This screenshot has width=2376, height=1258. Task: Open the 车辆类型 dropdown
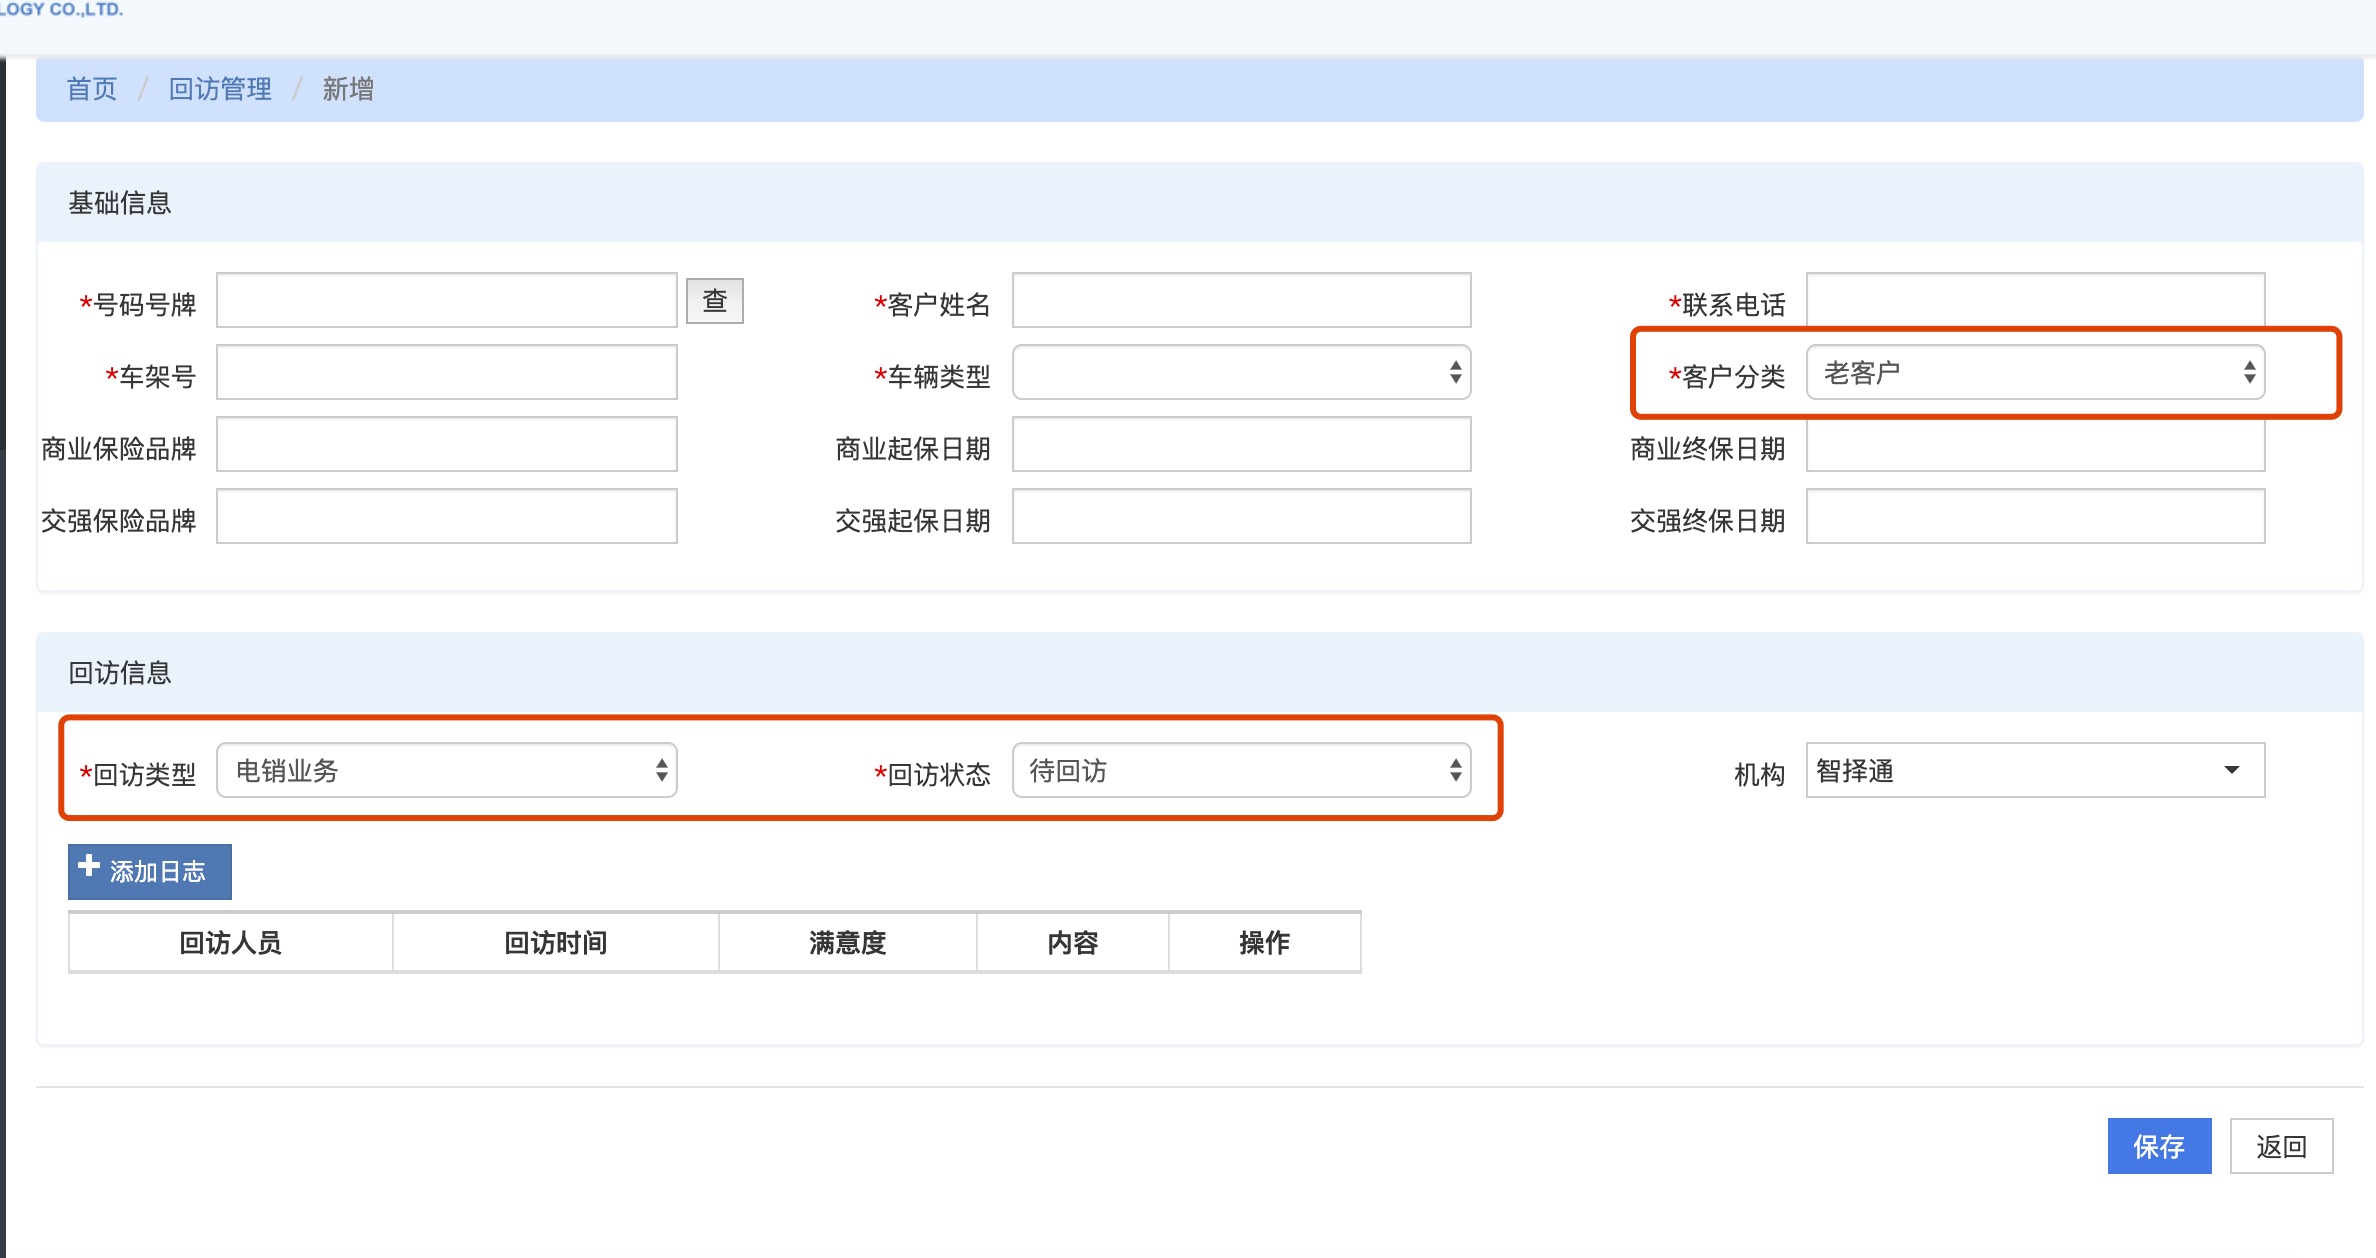1240,373
